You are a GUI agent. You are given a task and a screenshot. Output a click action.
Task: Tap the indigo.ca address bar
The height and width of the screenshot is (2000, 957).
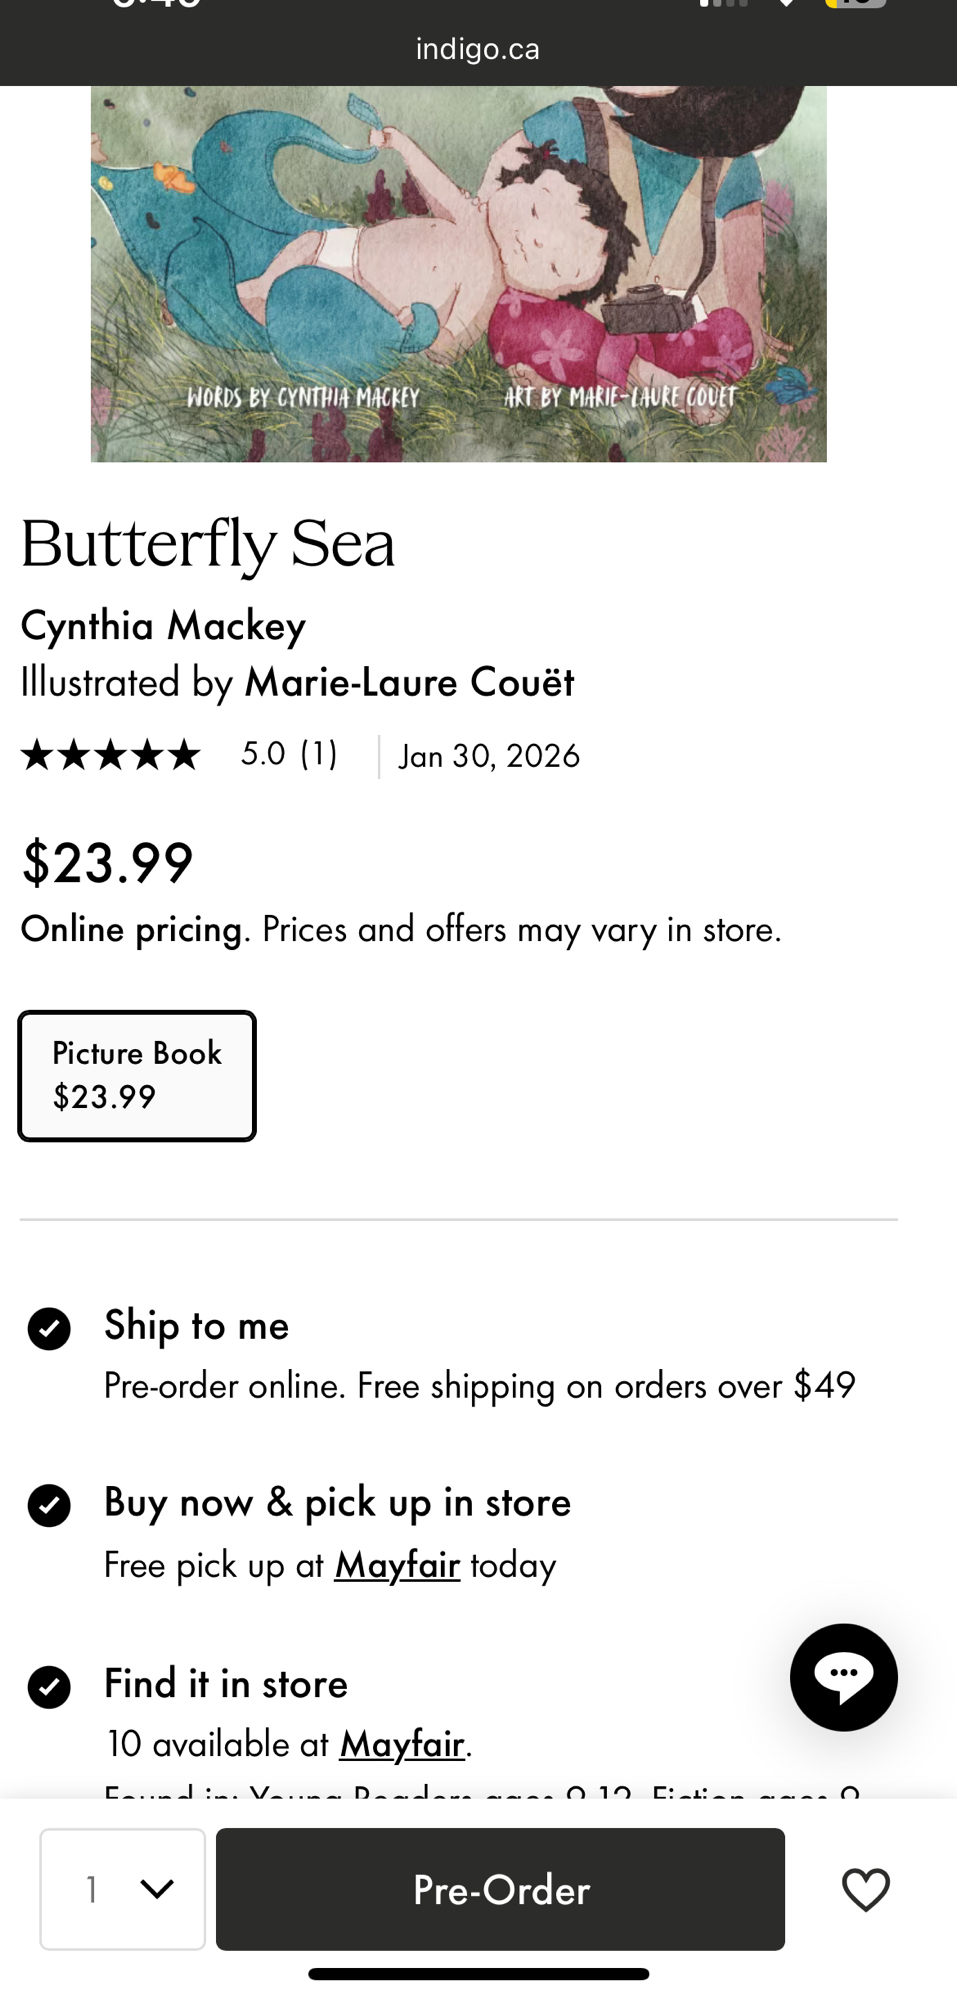click(x=478, y=49)
